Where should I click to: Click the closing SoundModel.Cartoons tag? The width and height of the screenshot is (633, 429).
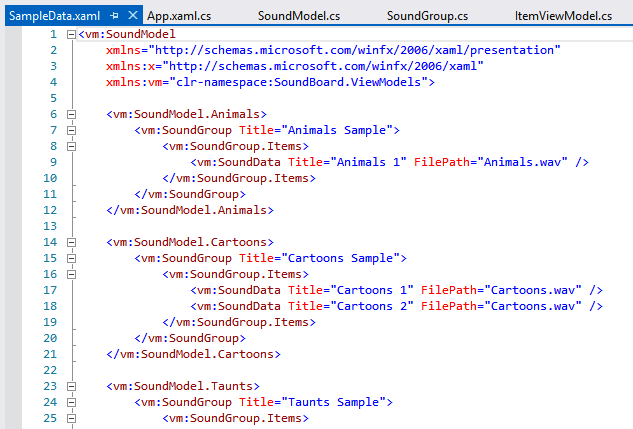click(193, 354)
